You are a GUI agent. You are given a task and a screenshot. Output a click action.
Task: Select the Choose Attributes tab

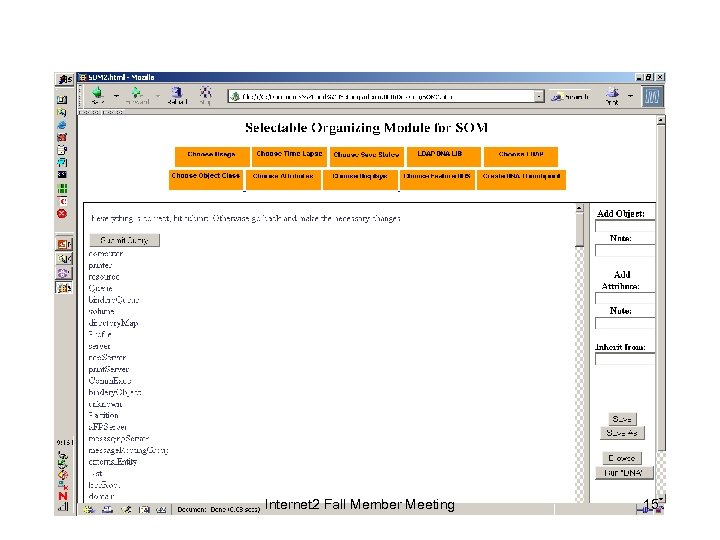(283, 180)
